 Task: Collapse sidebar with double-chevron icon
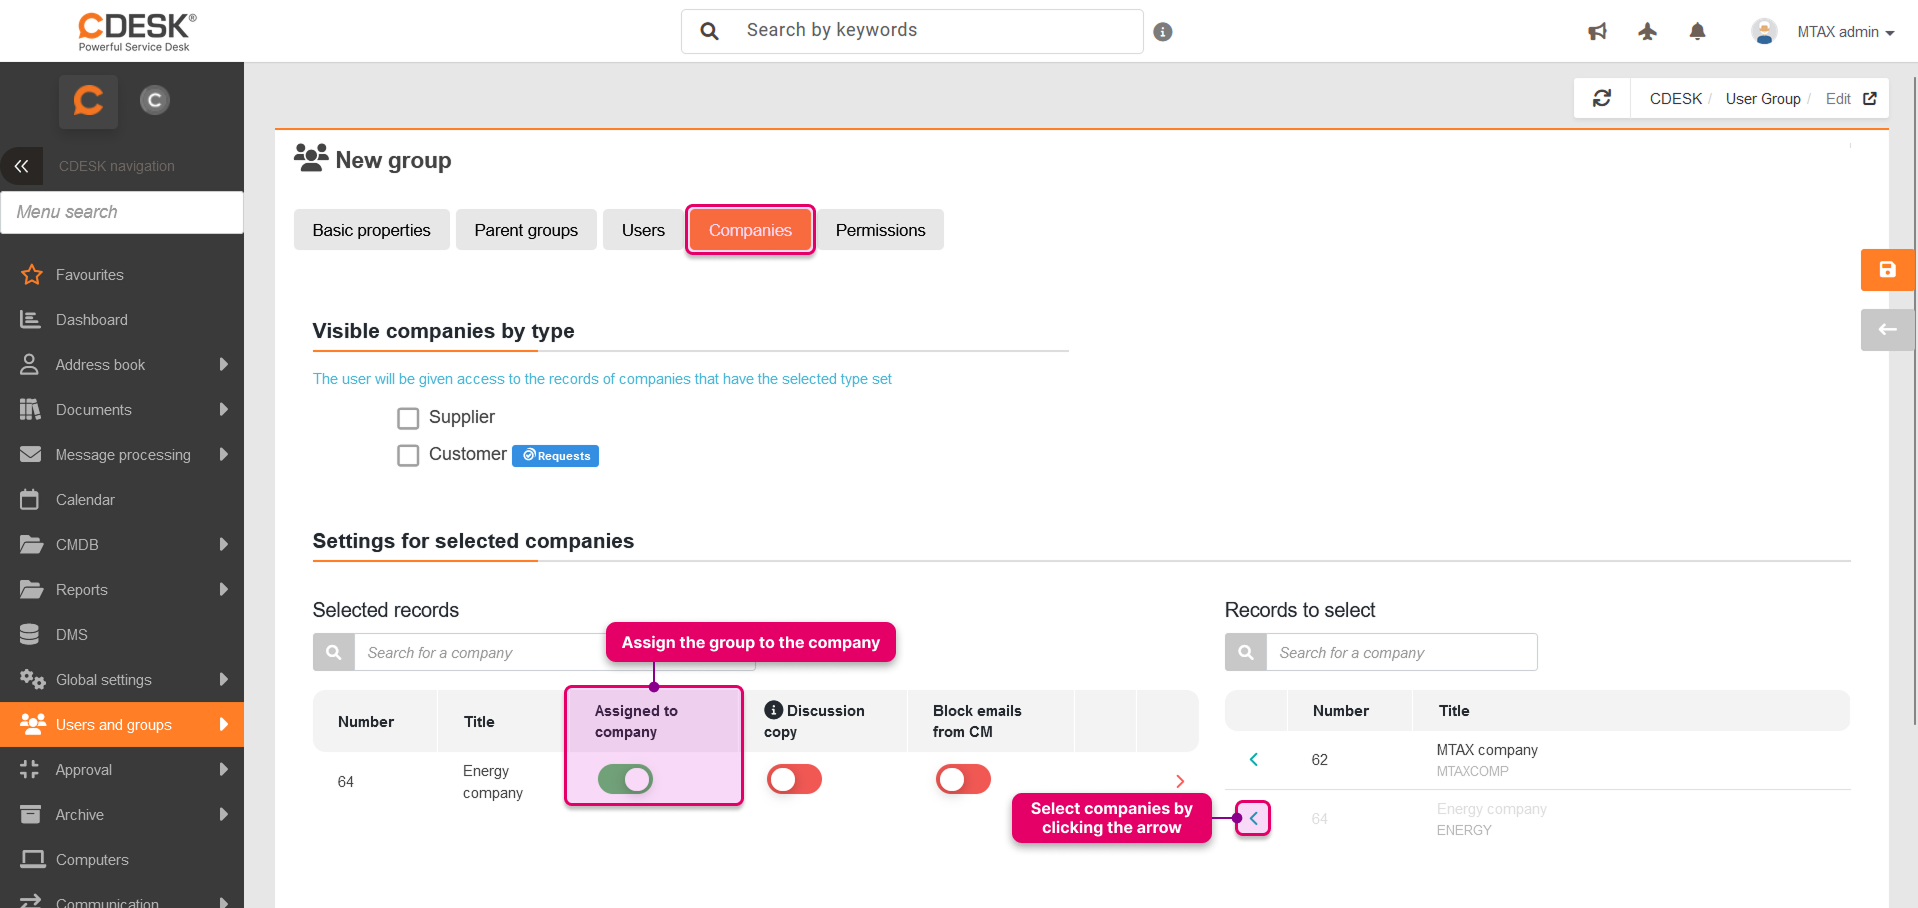point(22,166)
